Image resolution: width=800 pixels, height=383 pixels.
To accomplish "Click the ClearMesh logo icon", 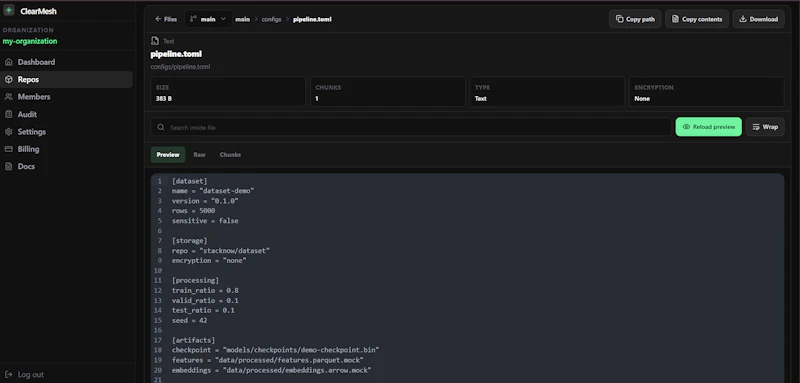I will (x=9, y=11).
